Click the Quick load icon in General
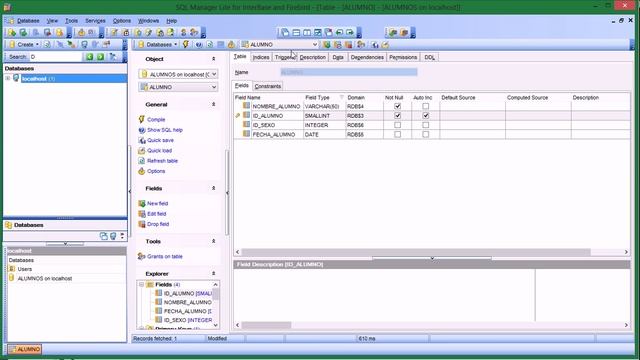 pos(142,150)
